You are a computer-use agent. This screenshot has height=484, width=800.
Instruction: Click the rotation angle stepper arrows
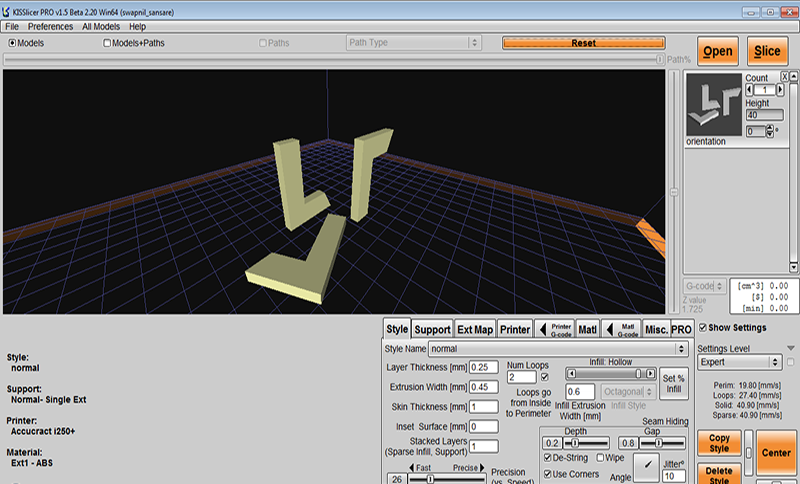(x=769, y=132)
